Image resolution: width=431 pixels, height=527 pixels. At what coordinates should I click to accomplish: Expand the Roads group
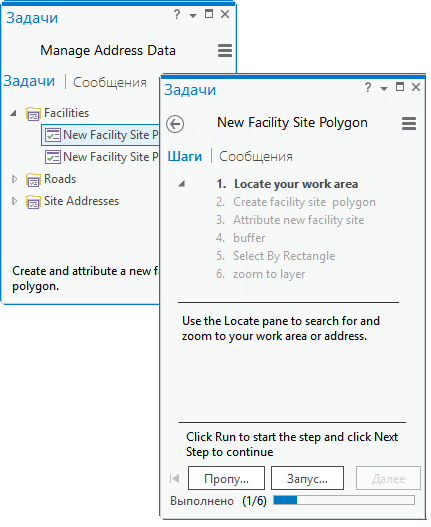tap(14, 179)
